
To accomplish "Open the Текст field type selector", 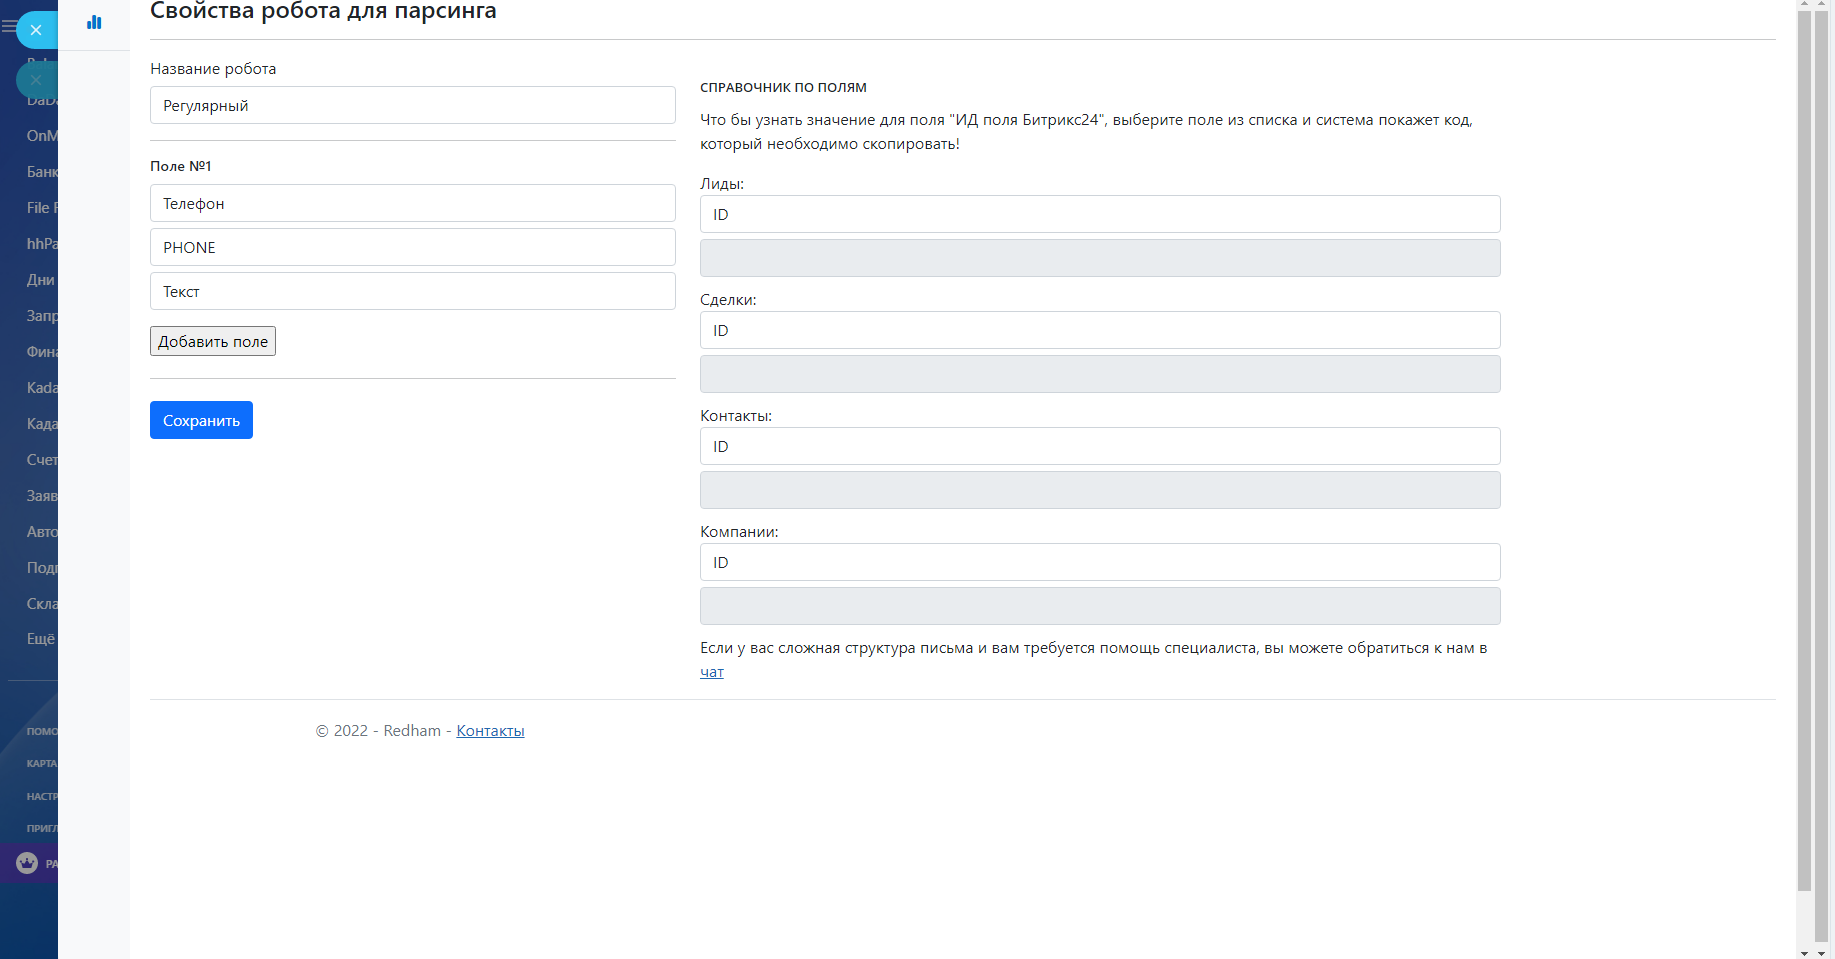I will point(412,291).
